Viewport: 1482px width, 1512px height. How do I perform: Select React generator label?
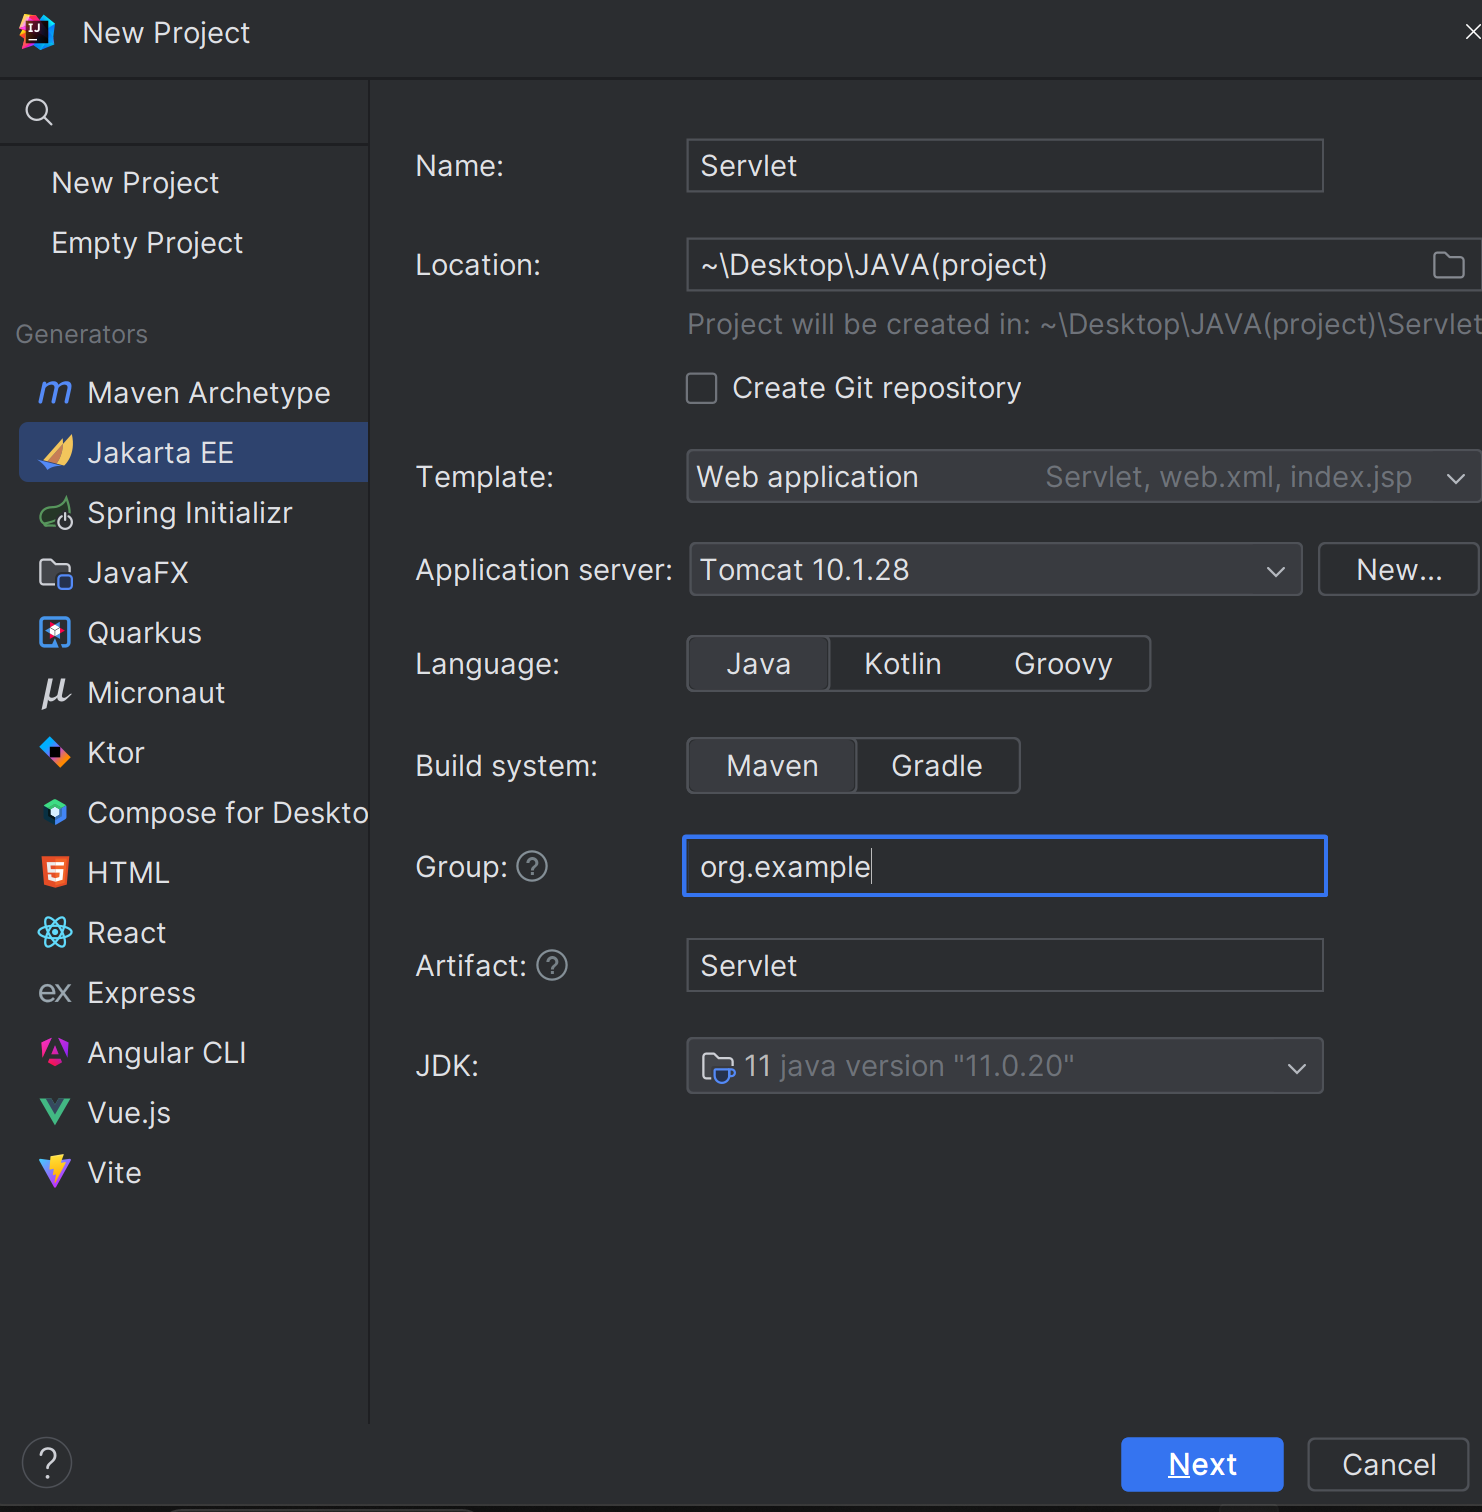click(x=127, y=933)
